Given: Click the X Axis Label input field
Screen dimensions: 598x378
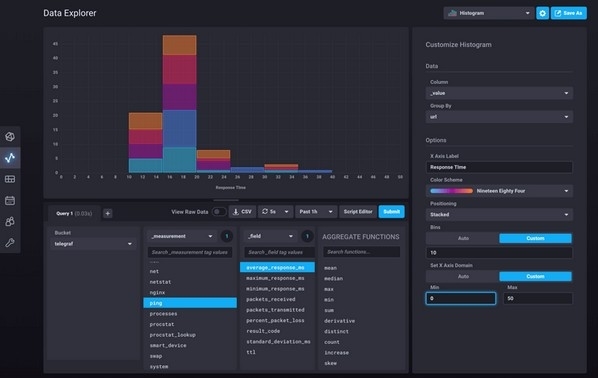Looking at the screenshot, I should pyautogui.click(x=499, y=167).
